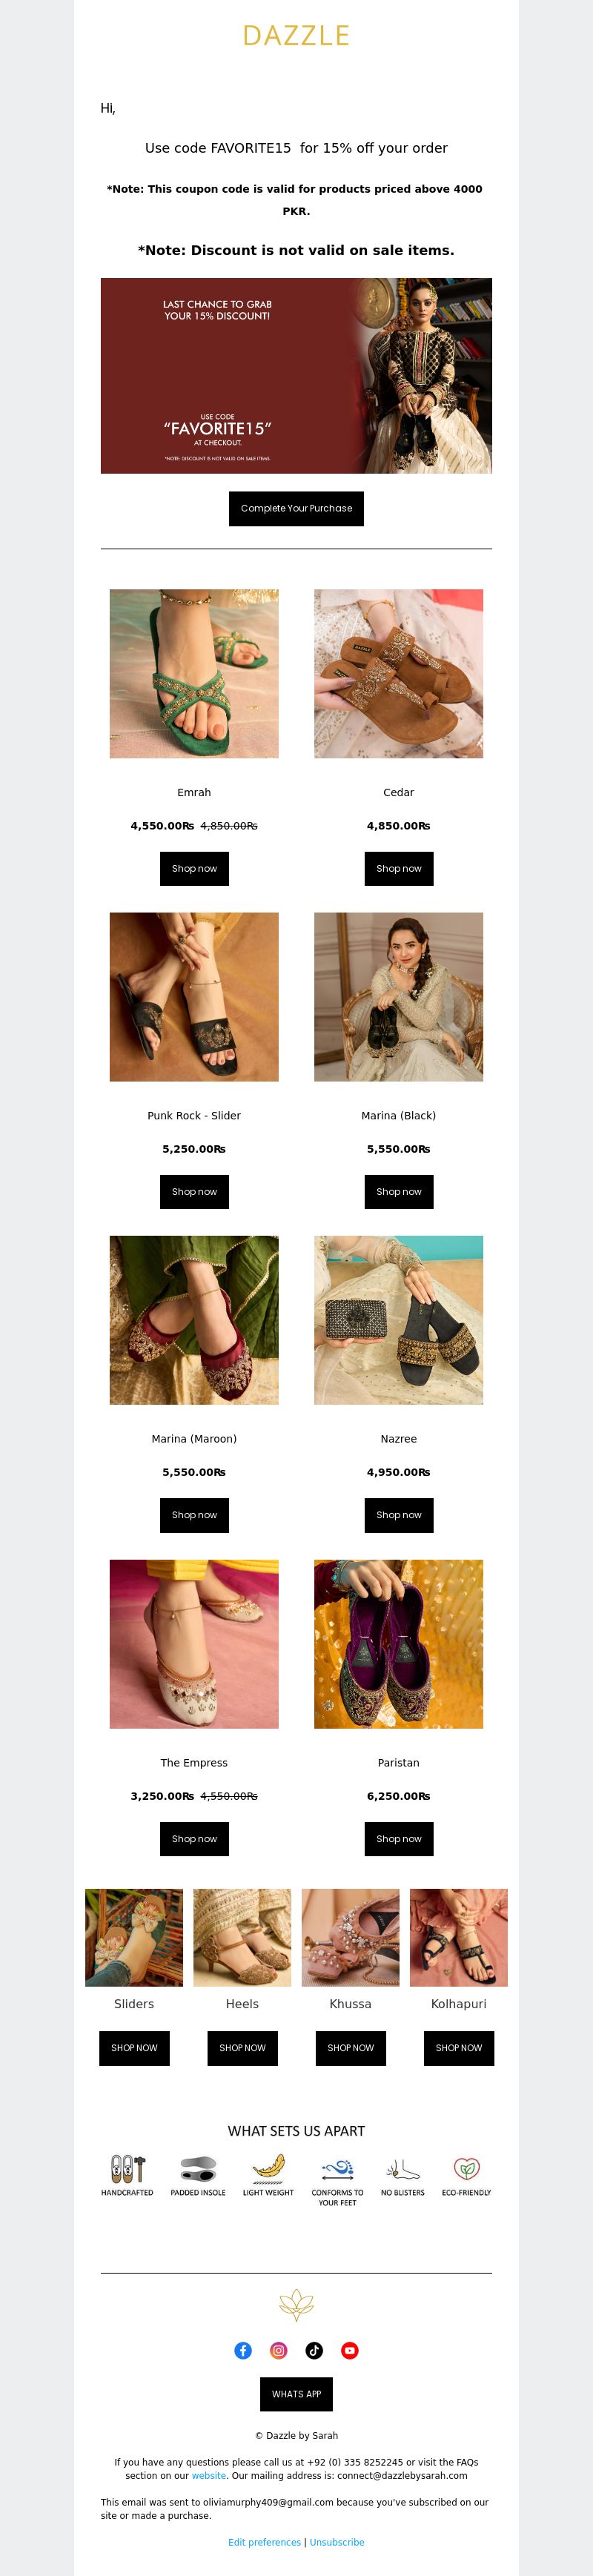This screenshot has height=2576, width=593.
Task: Click Shop now under Paristan
Action: coord(398,1838)
